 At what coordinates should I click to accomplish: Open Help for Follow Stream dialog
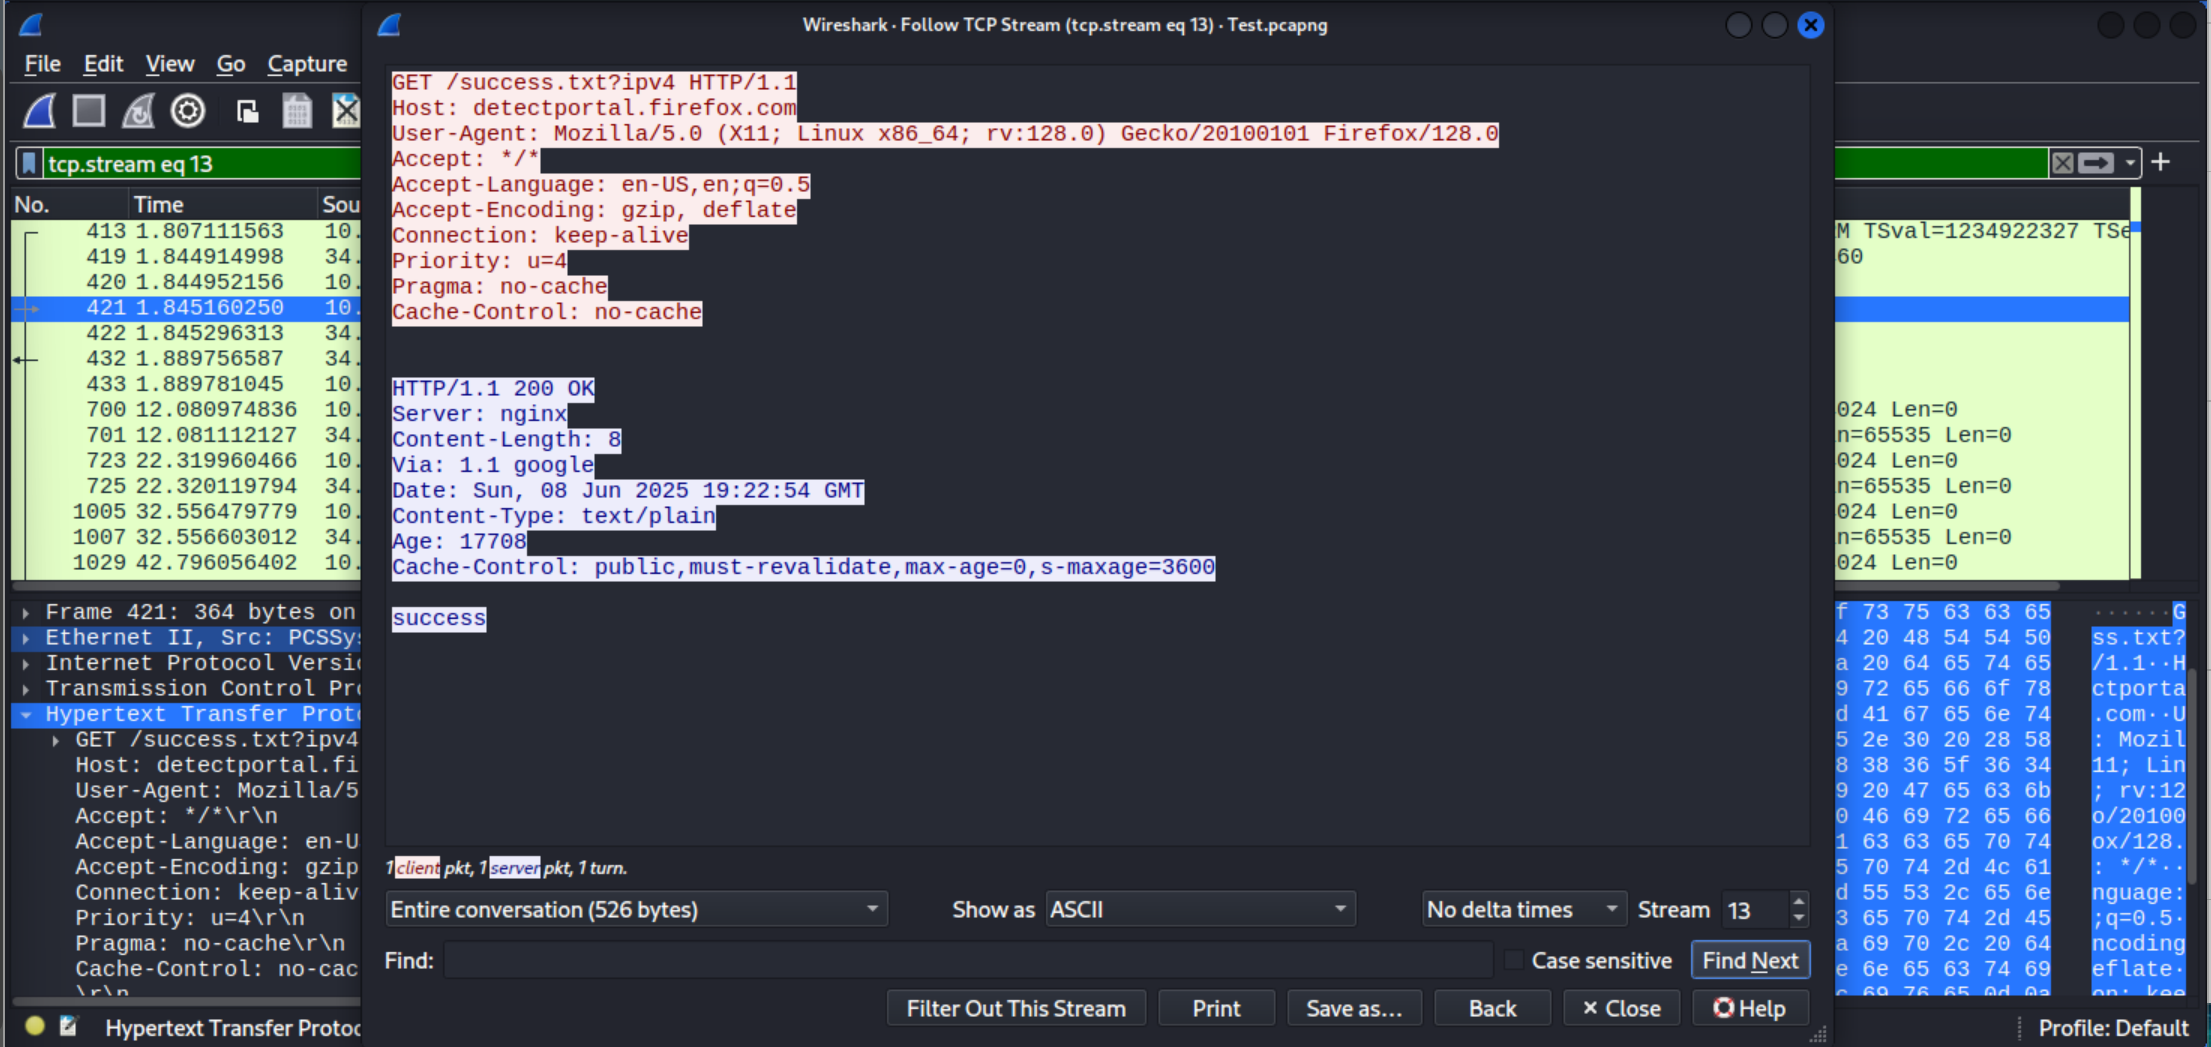pos(1750,1009)
